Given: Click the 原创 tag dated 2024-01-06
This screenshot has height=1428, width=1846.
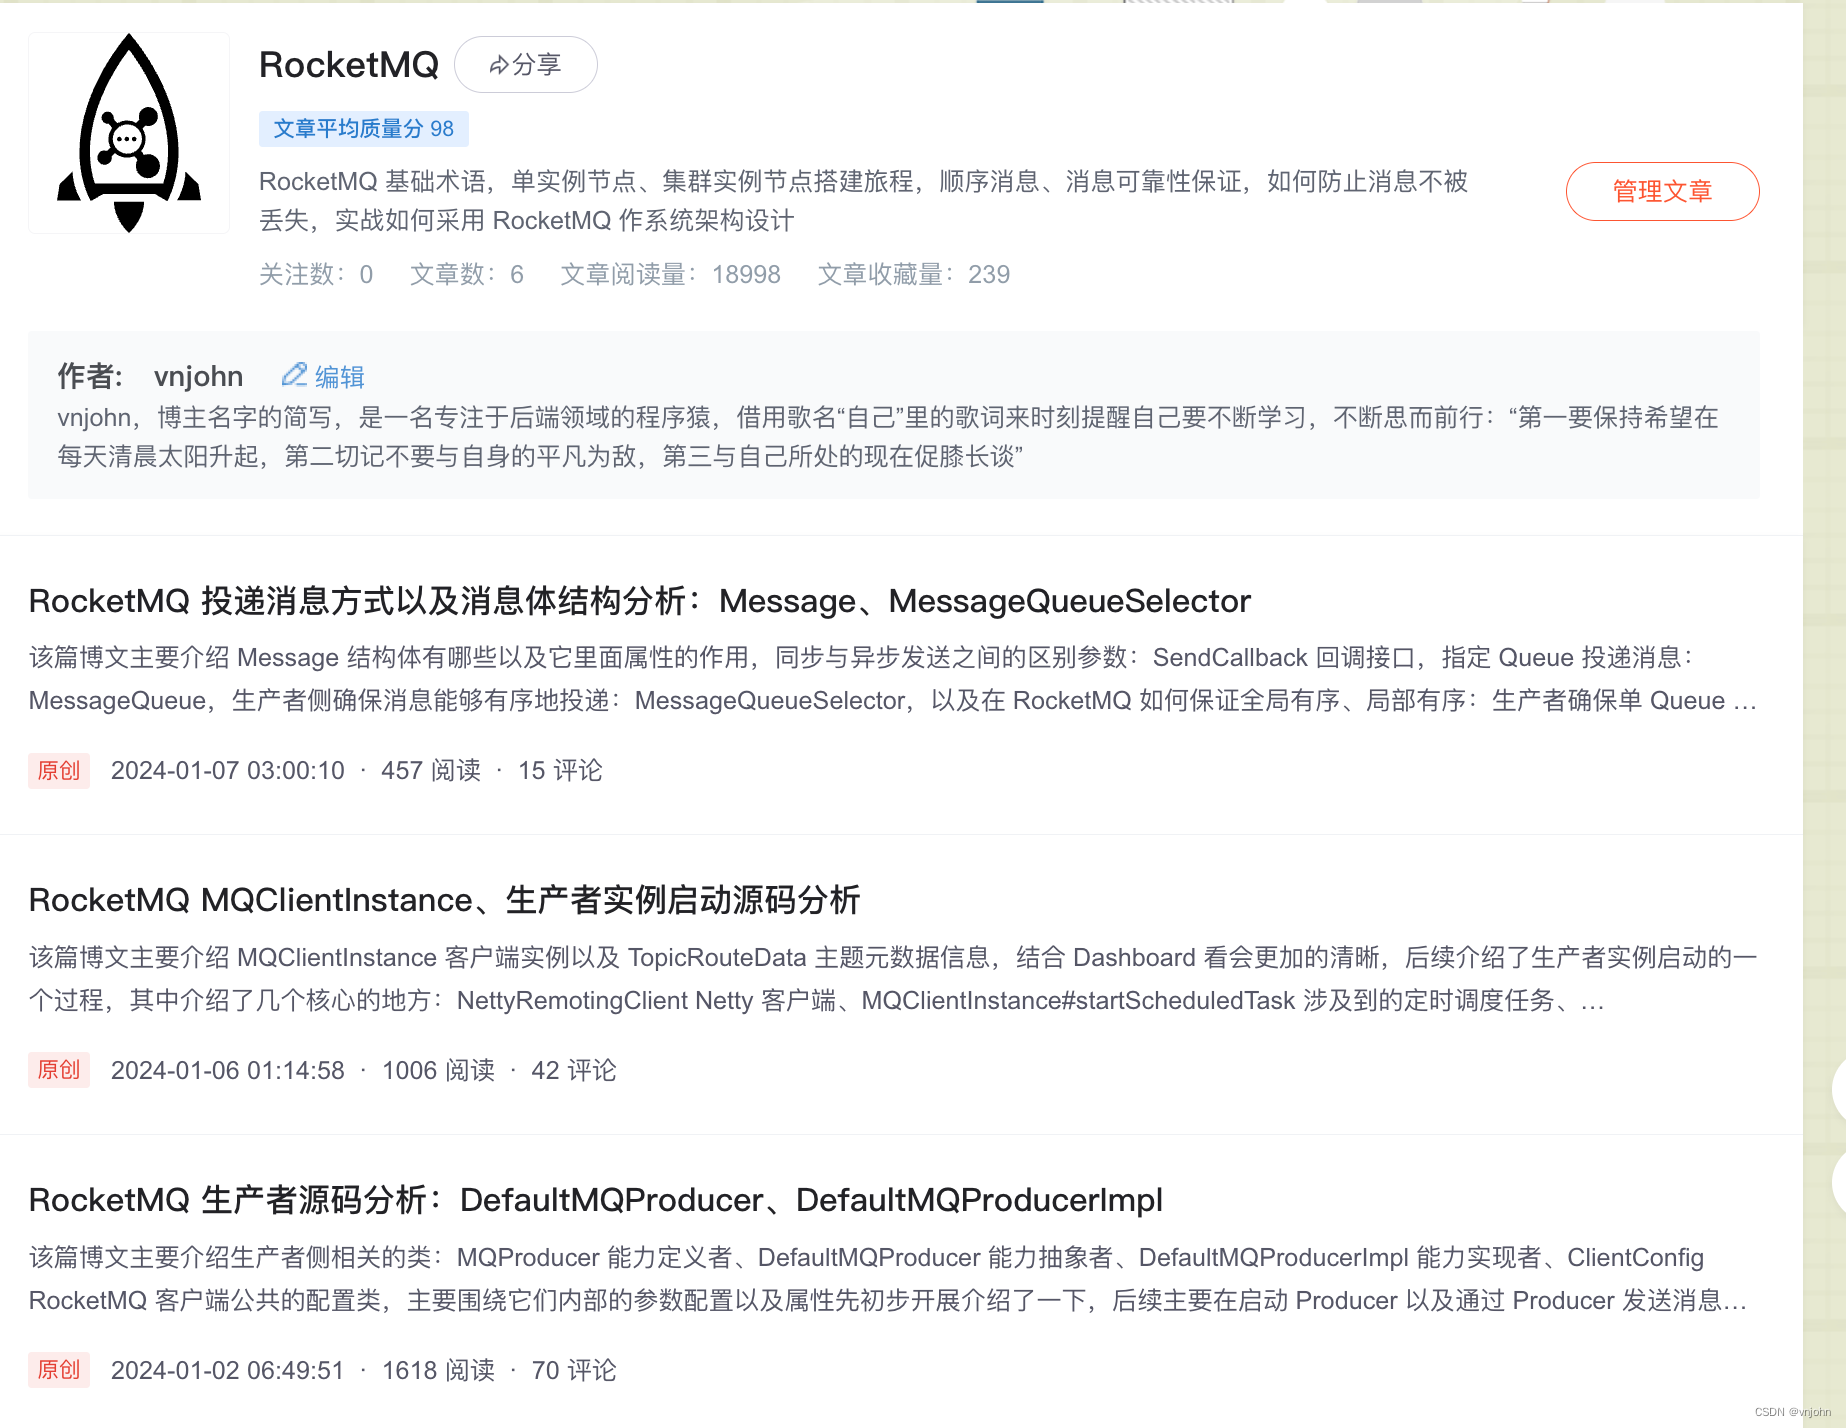Looking at the screenshot, I should [x=59, y=1070].
